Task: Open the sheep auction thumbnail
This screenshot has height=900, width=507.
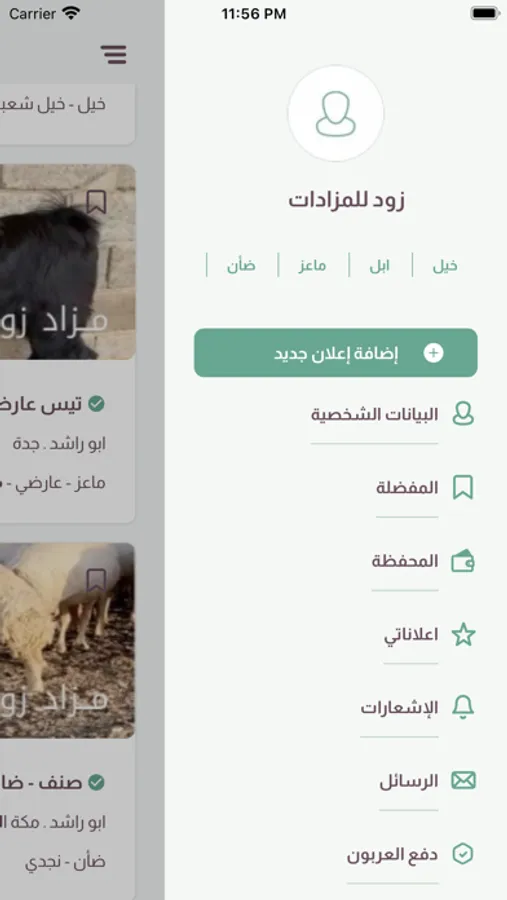Action: (x=68, y=641)
